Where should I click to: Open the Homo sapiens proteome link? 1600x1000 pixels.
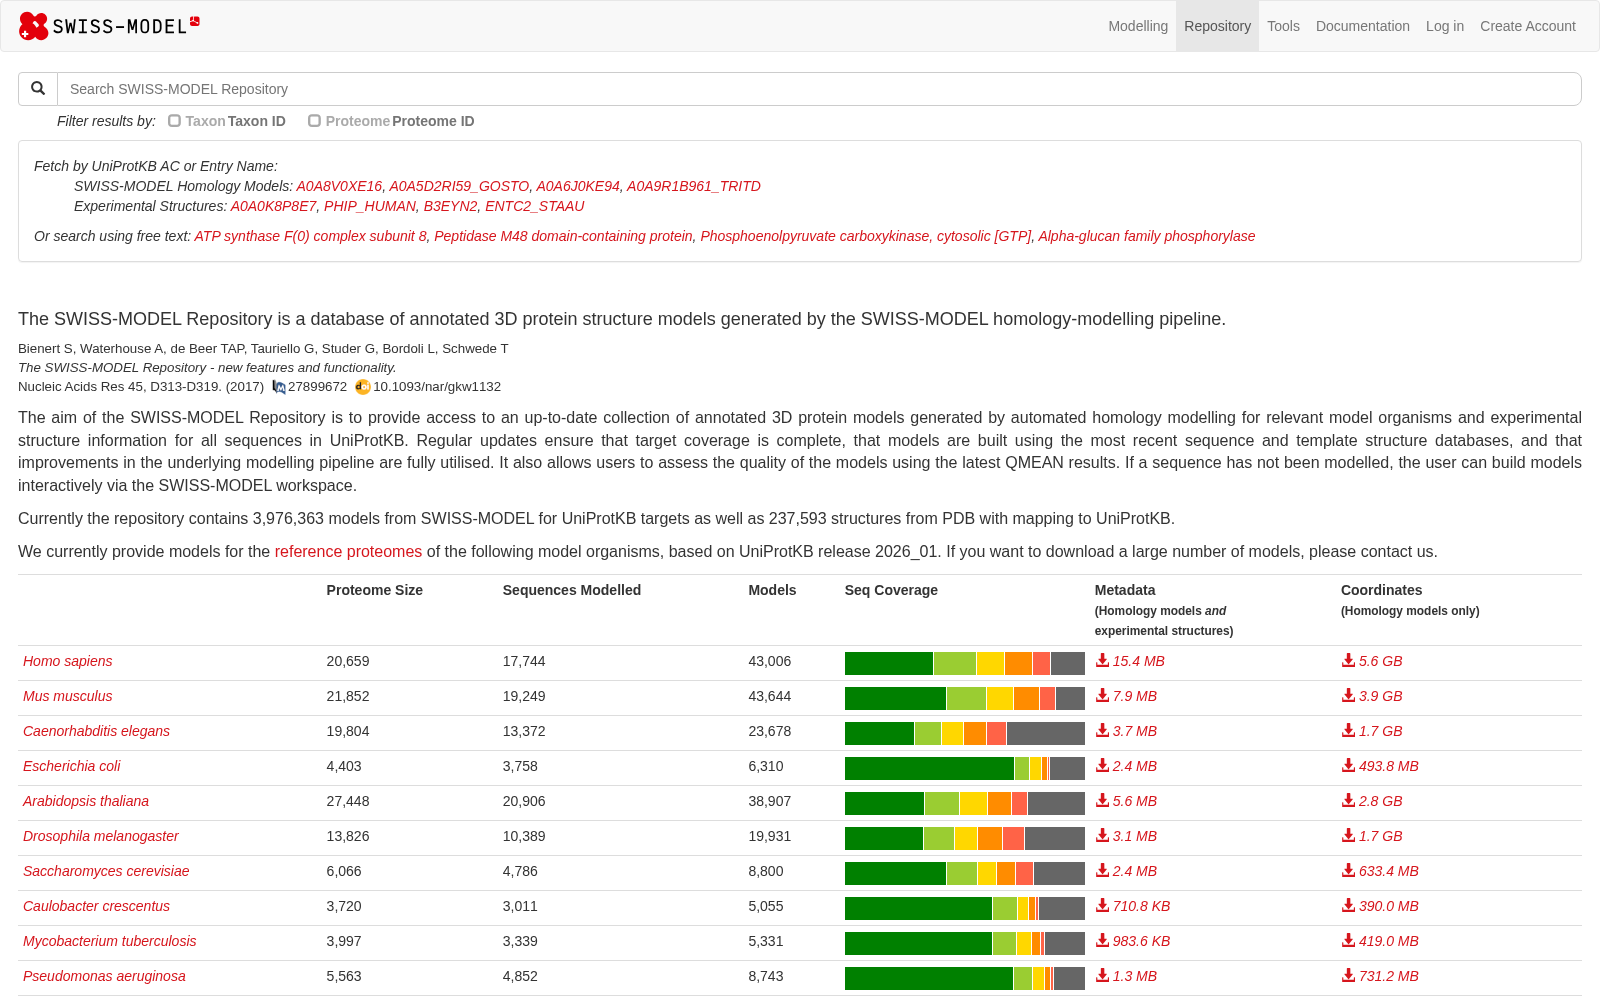click(x=68, y=661)
